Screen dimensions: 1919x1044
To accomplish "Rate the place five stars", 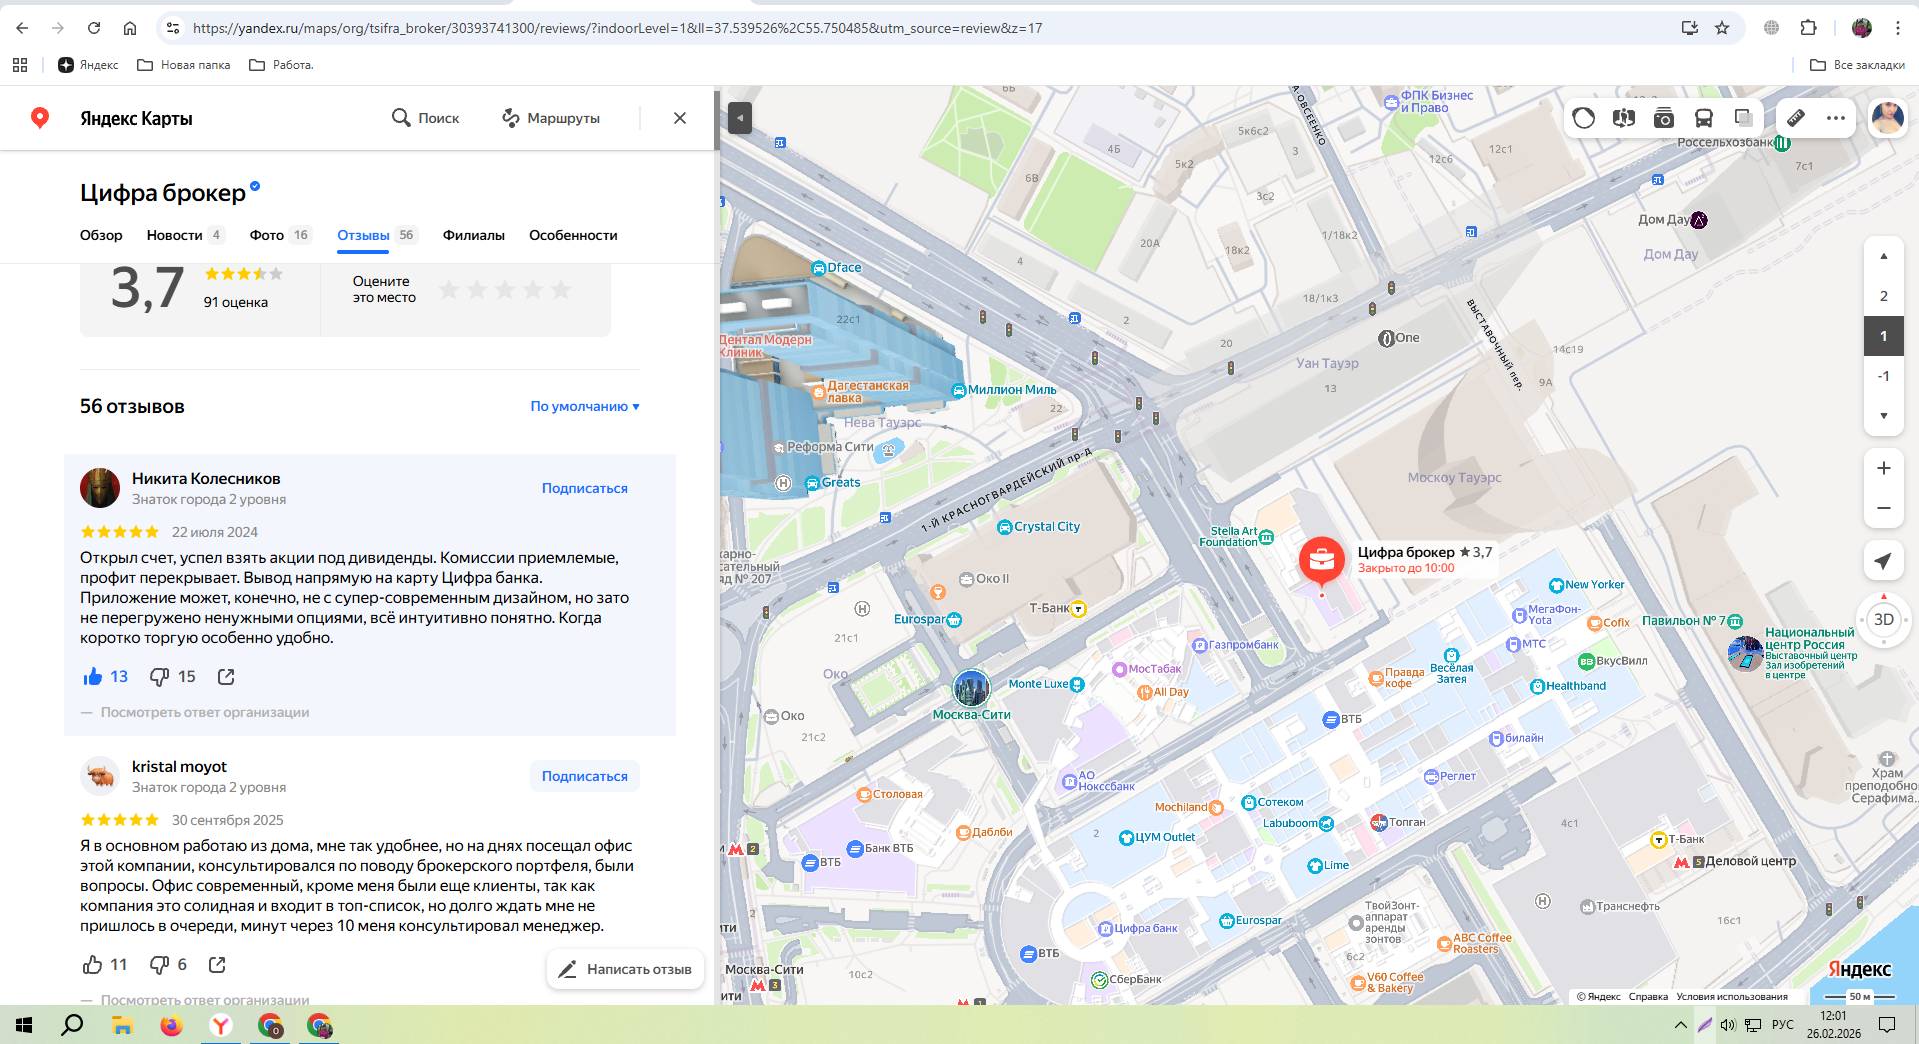I will (x=561, y=290).
